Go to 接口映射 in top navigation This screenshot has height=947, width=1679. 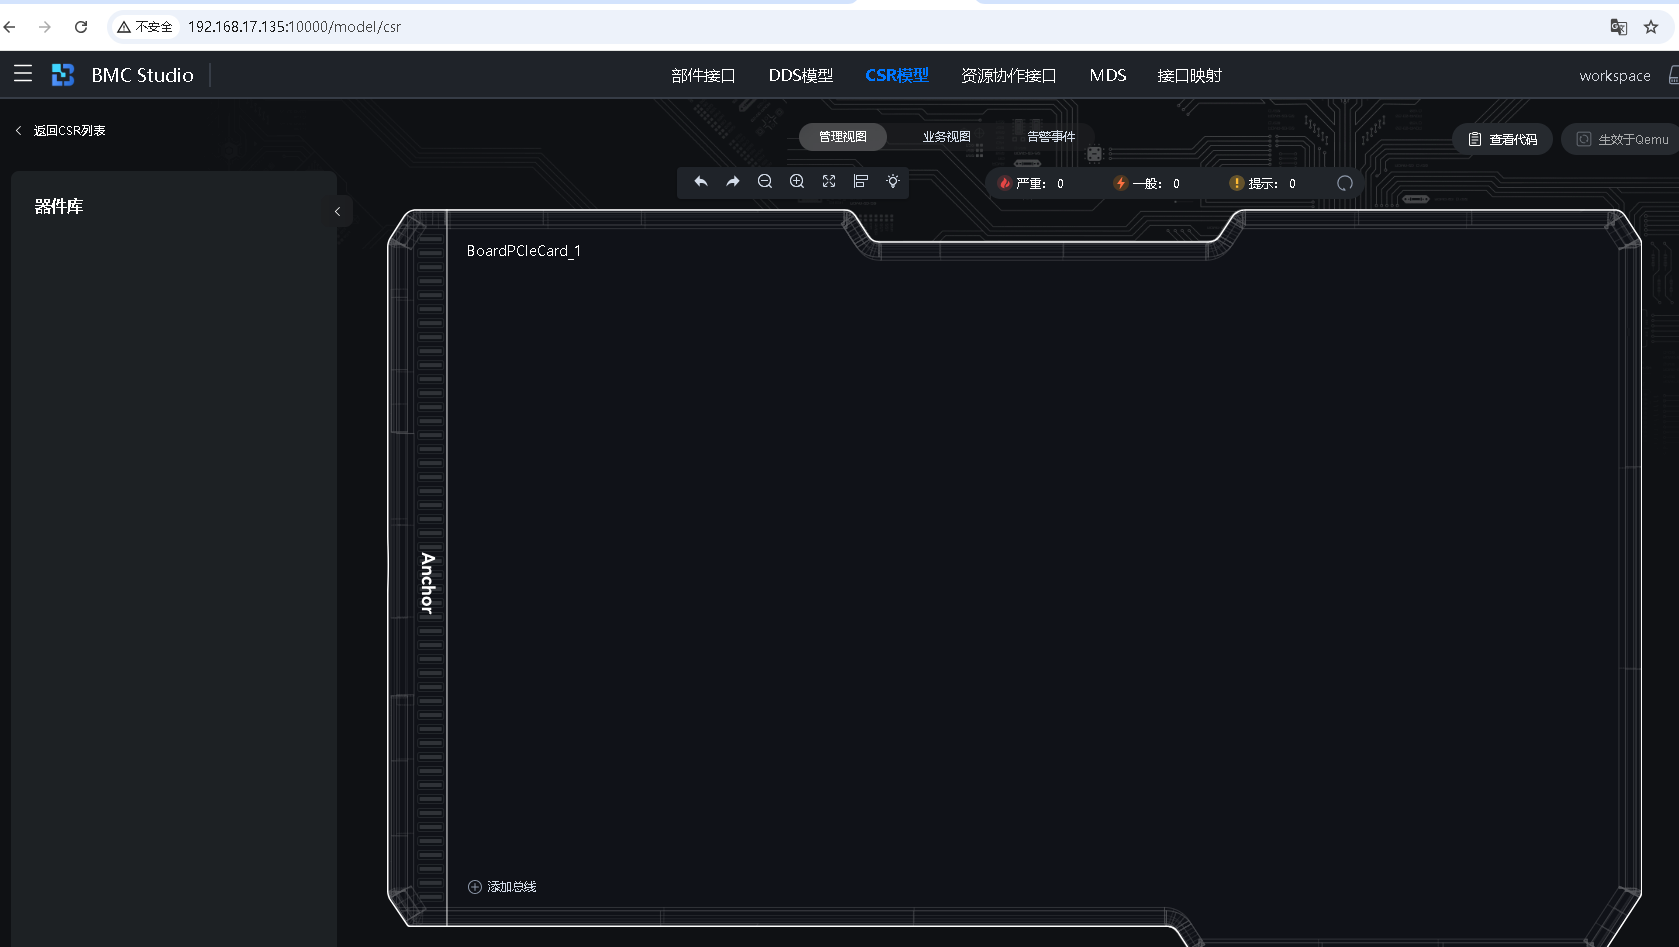pyautogui.click(x=1189, y=76)
